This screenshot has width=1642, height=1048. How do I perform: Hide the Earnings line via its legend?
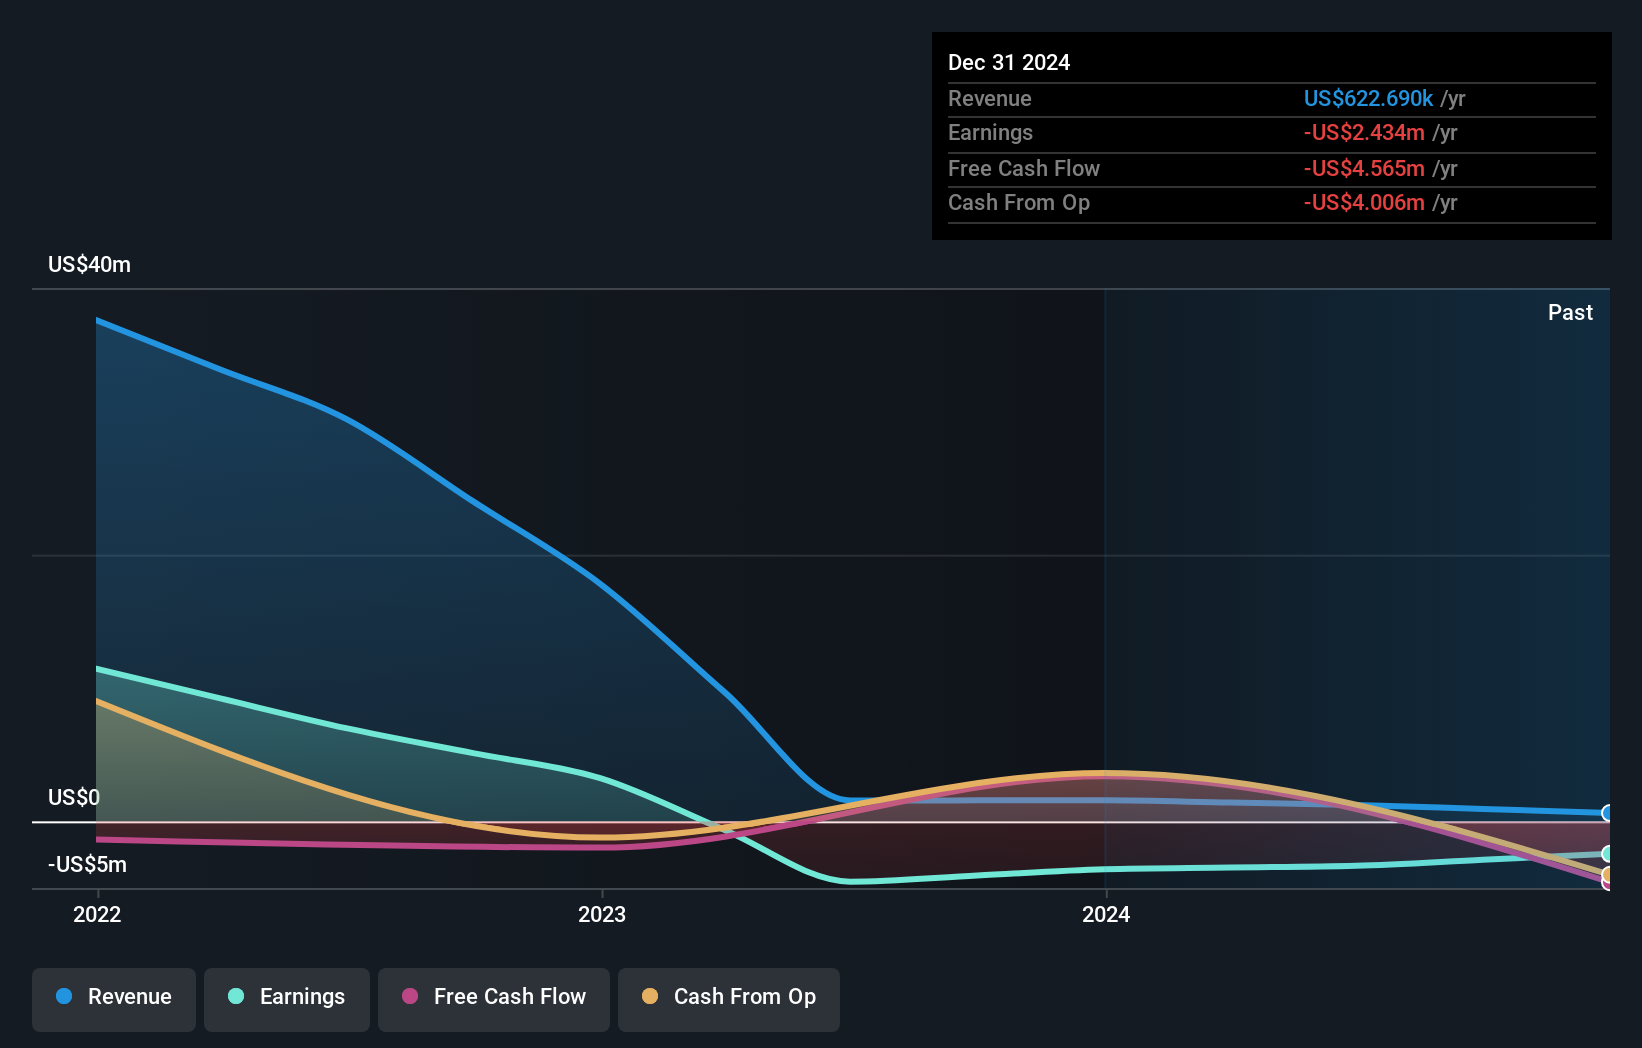286,997
